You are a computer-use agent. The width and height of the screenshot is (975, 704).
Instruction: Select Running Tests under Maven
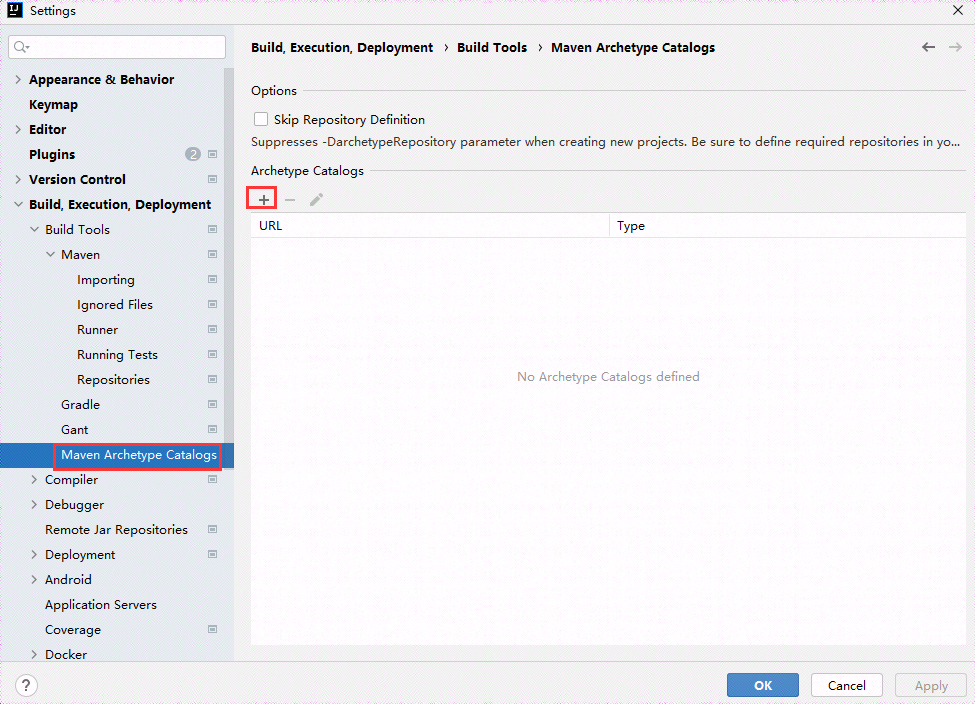(x=118, y=354)
